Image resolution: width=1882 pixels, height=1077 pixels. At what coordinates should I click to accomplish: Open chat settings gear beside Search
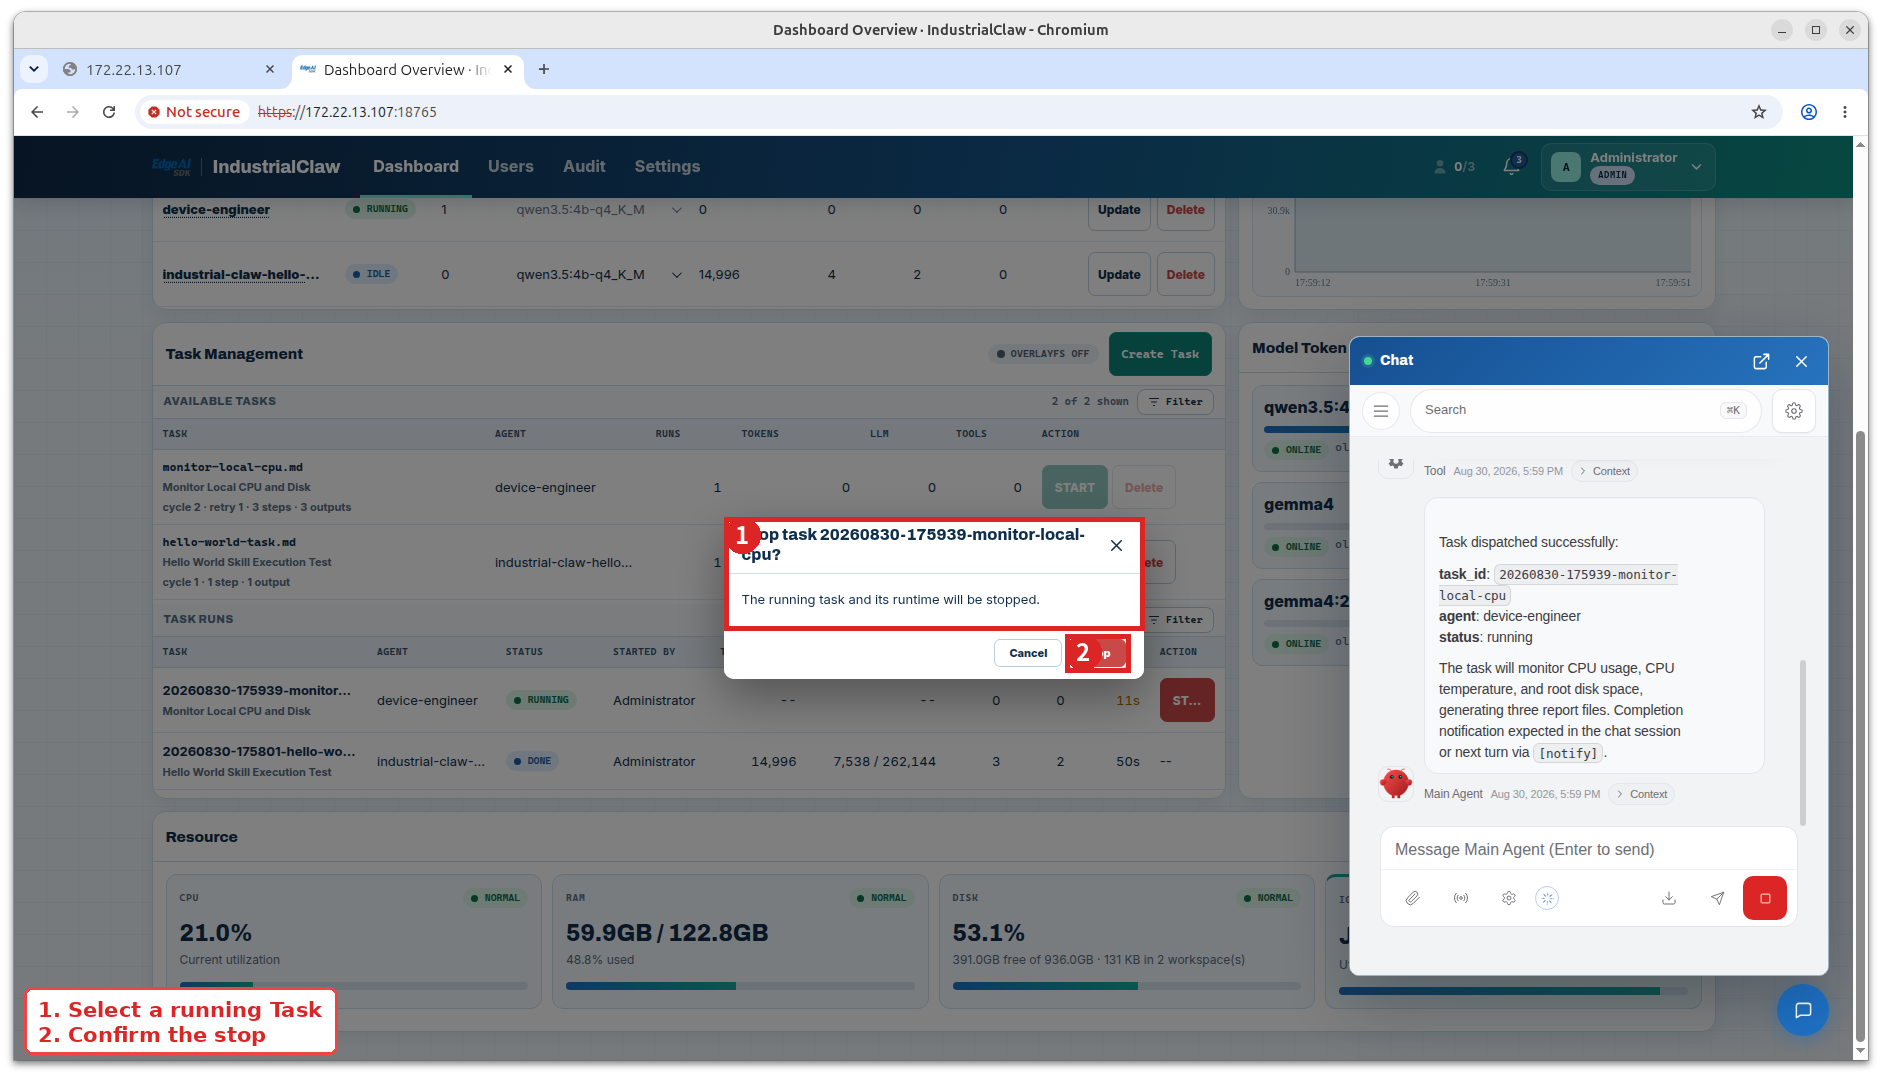click(x=1794, y=411)
